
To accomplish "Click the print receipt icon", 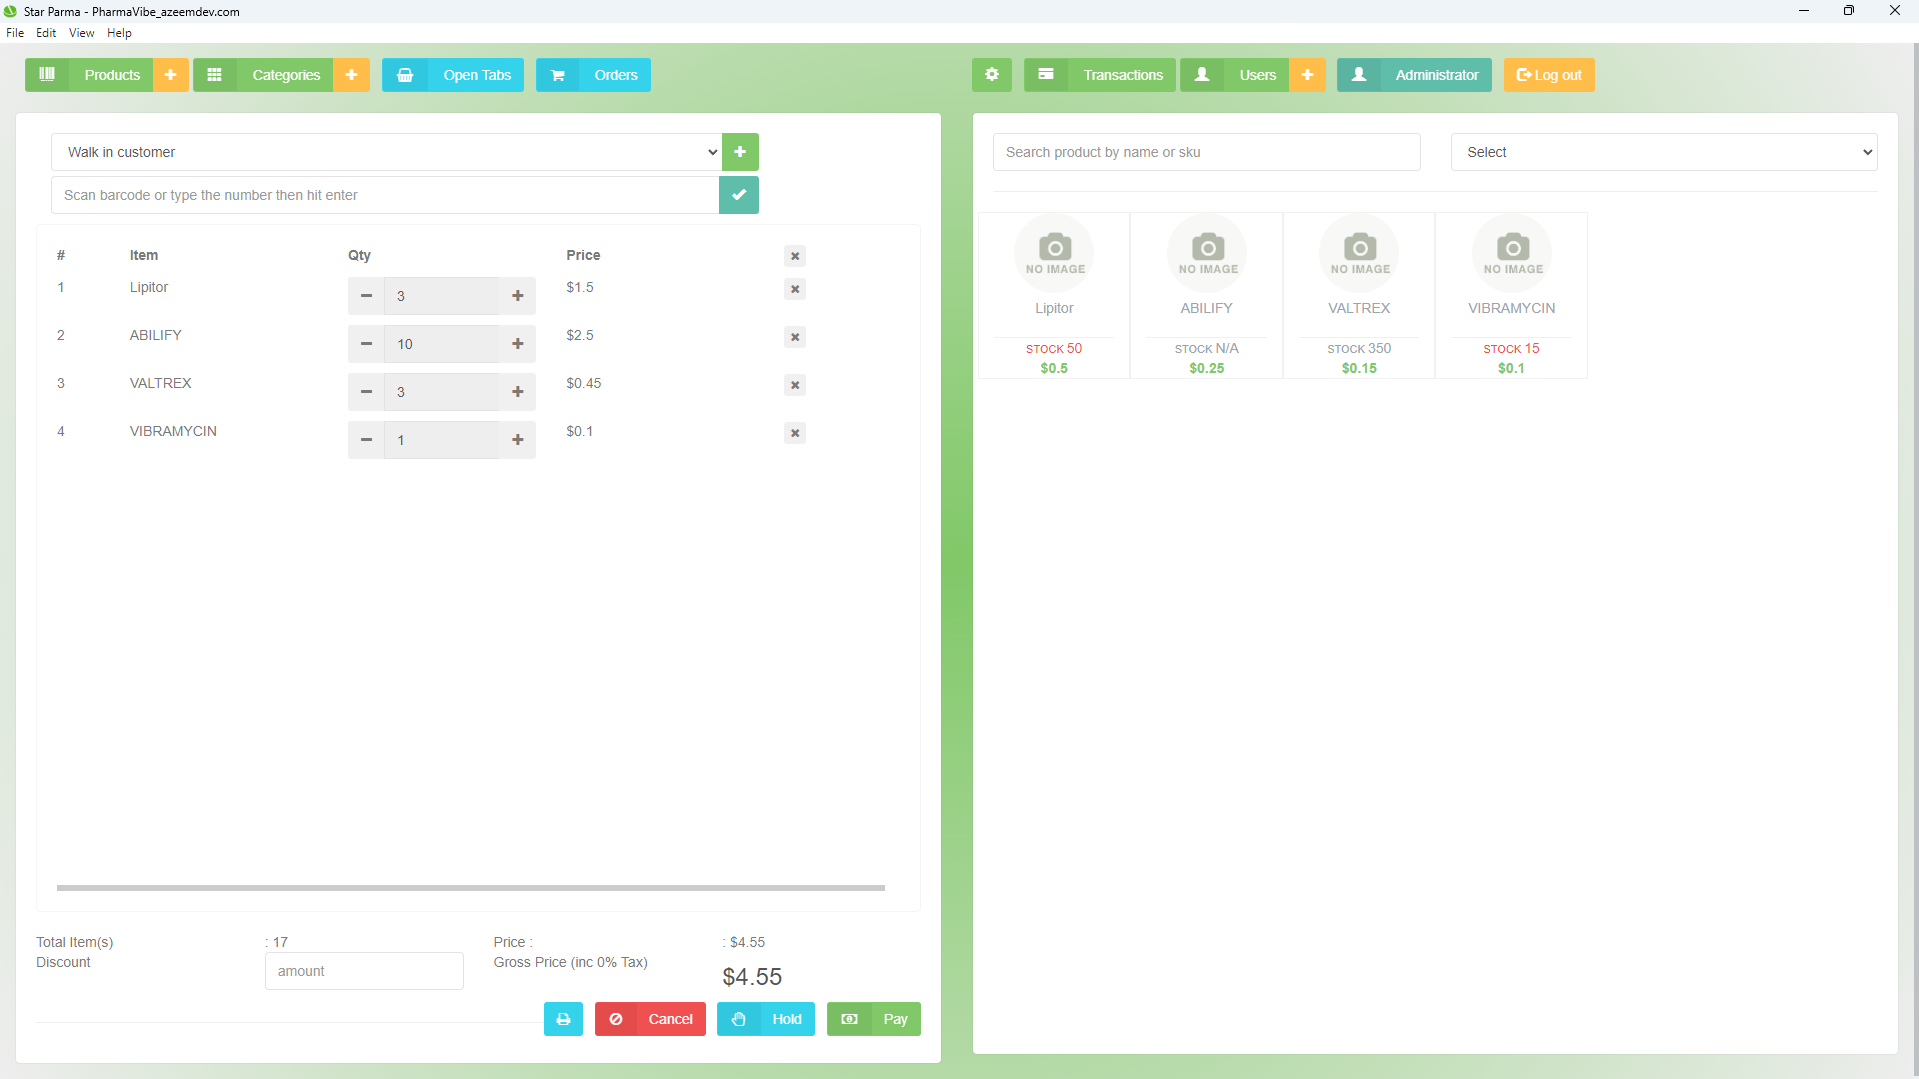I will pyautogui.click(x=563, y=1019).
